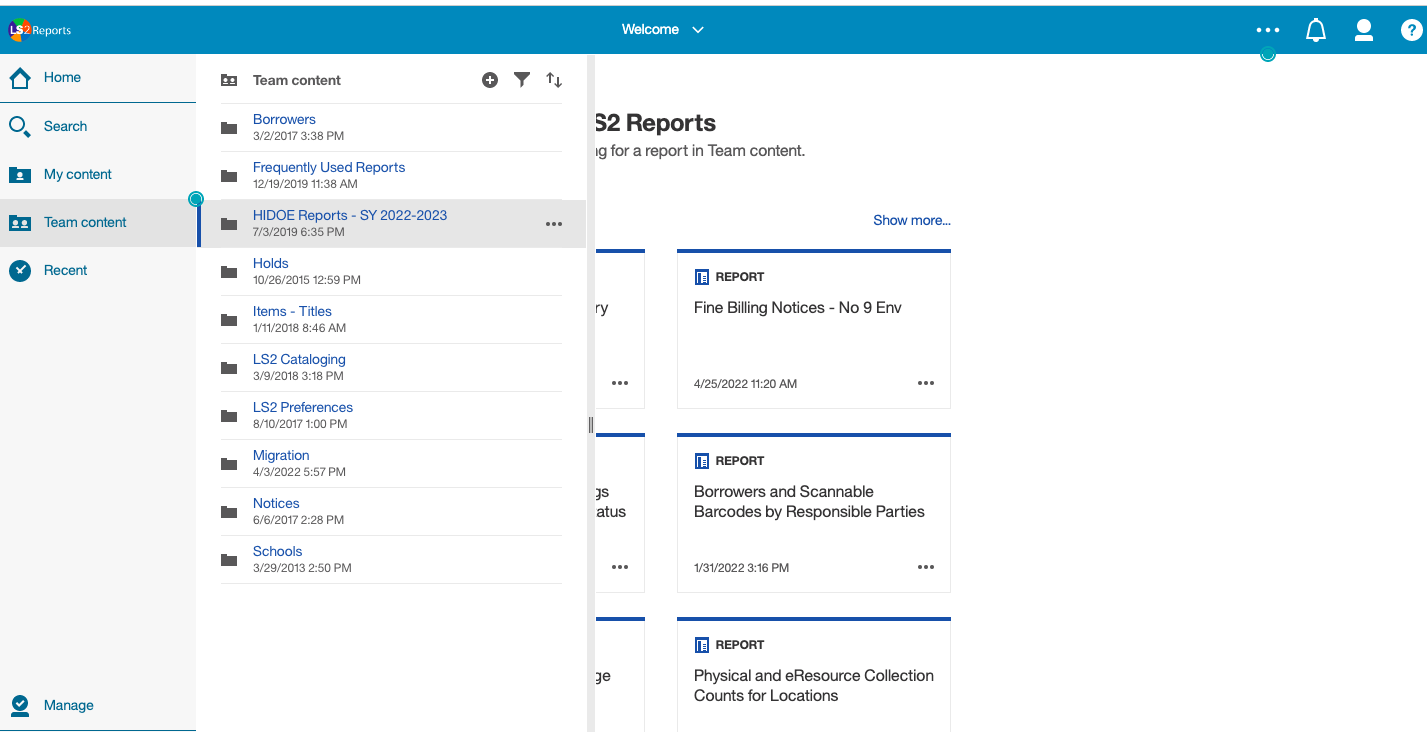The image size is (1427, 732).
Task: Click Show more link
Action: [912, 220]
